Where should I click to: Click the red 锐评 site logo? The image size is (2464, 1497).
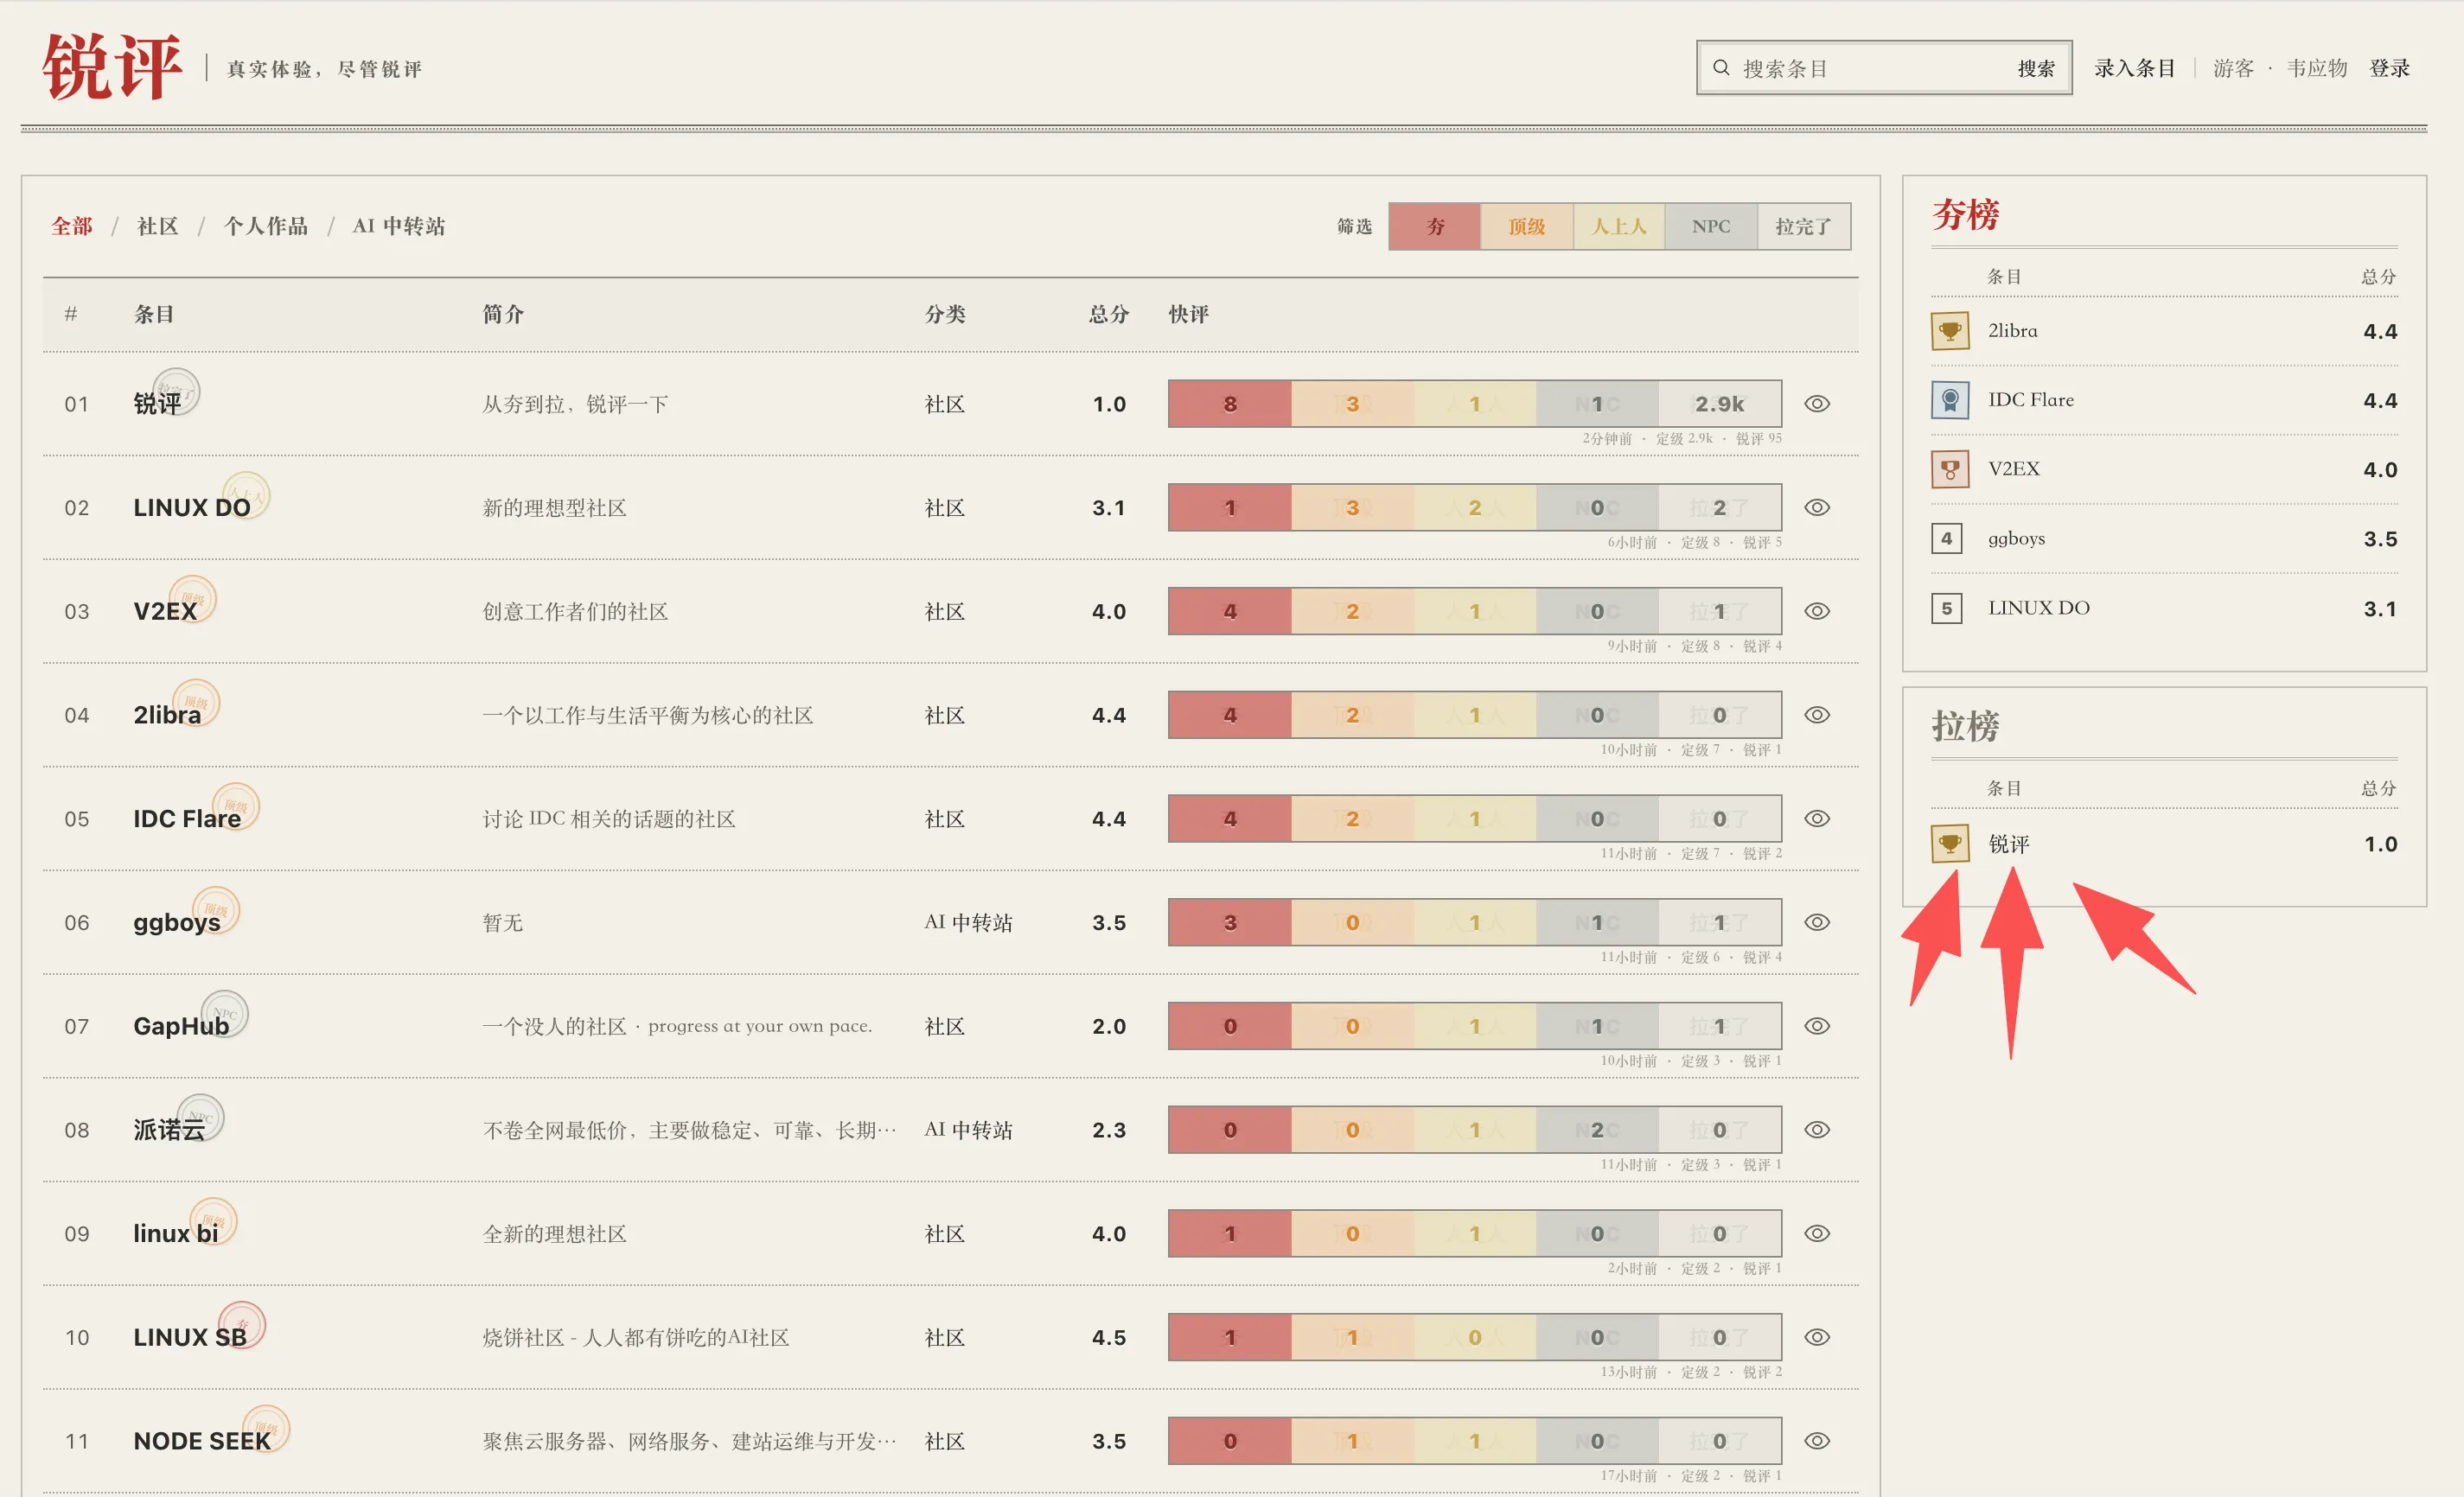click(112, 67)
